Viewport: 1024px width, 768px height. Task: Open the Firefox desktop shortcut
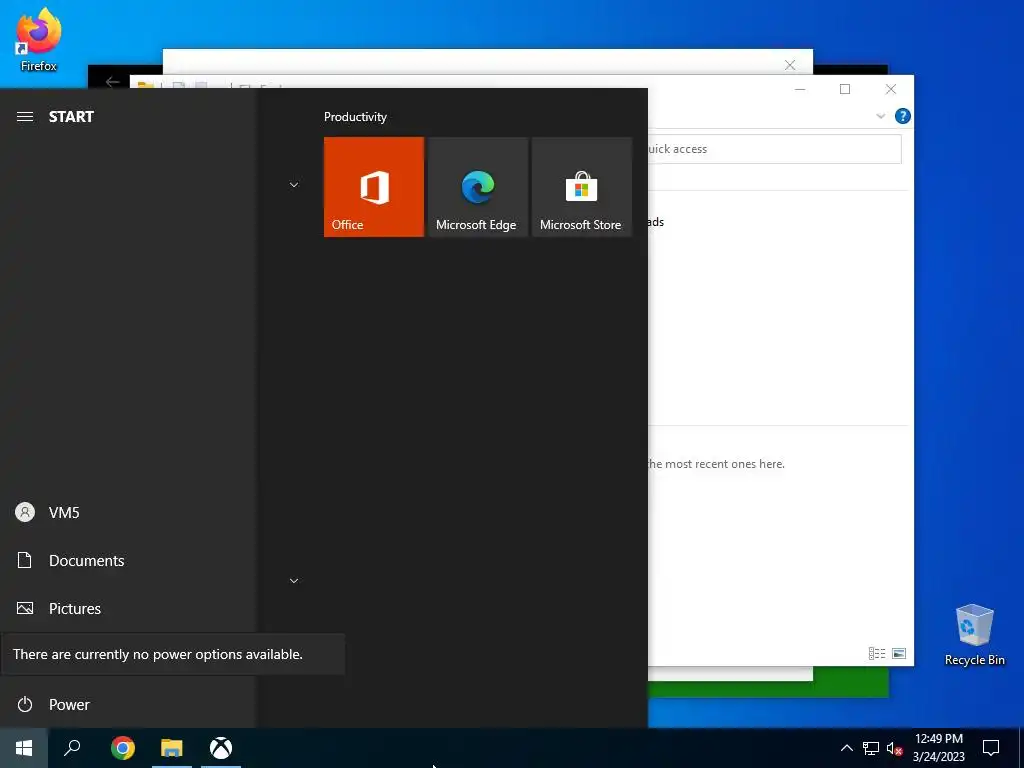pyautogui.click(x=39, y=39)
